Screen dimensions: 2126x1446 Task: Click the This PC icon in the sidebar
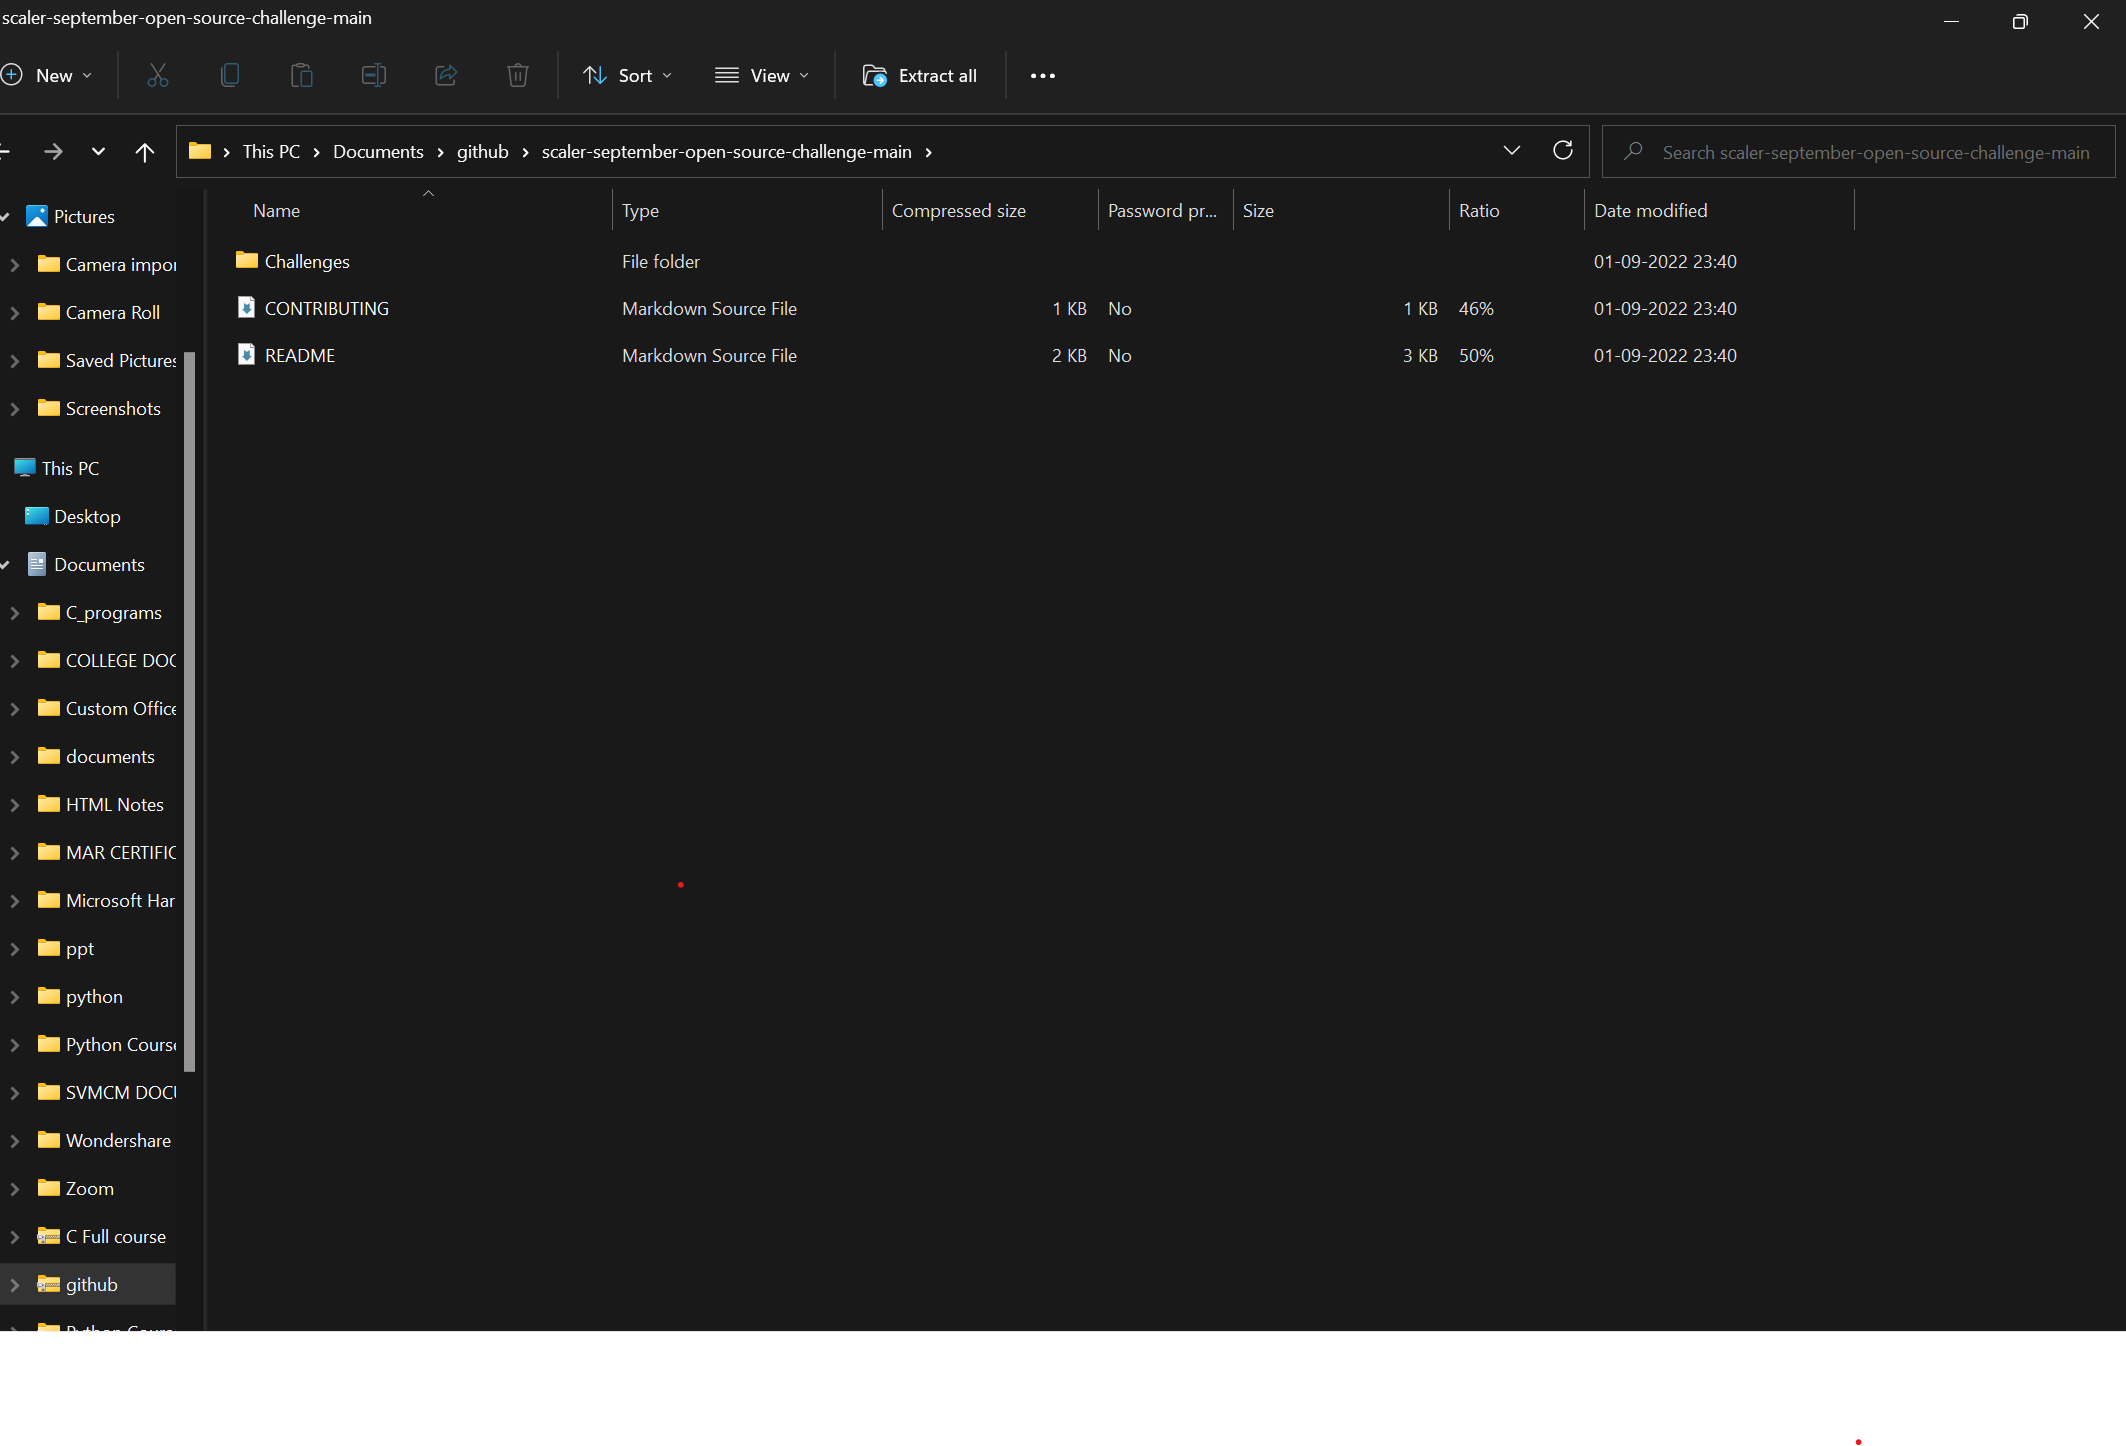tap(25, 467)
